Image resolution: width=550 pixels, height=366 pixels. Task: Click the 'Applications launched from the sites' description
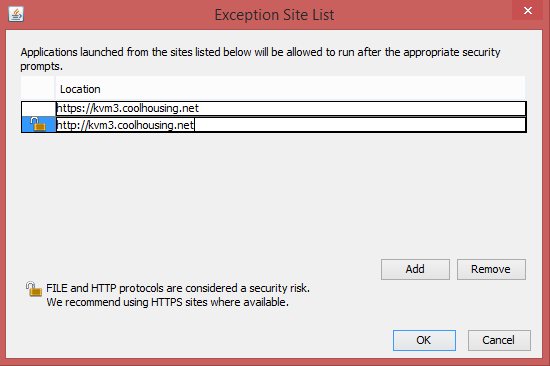(x=260, y=52)
